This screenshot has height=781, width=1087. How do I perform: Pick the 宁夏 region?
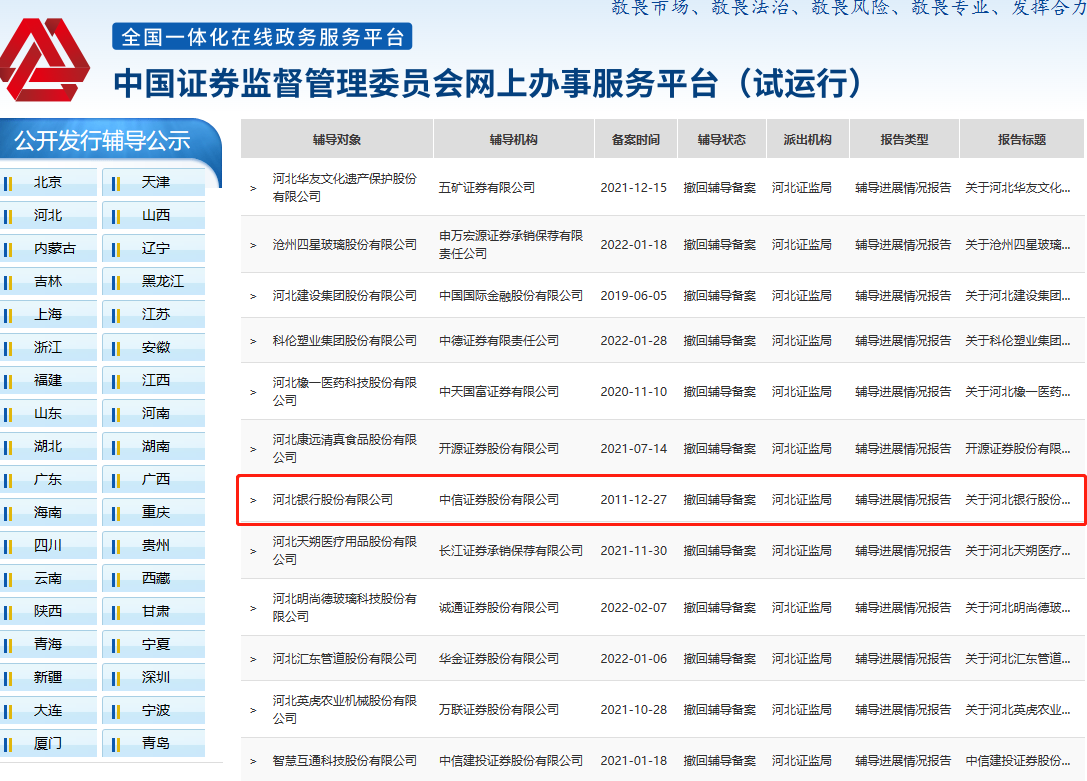(x=154, y=644)
